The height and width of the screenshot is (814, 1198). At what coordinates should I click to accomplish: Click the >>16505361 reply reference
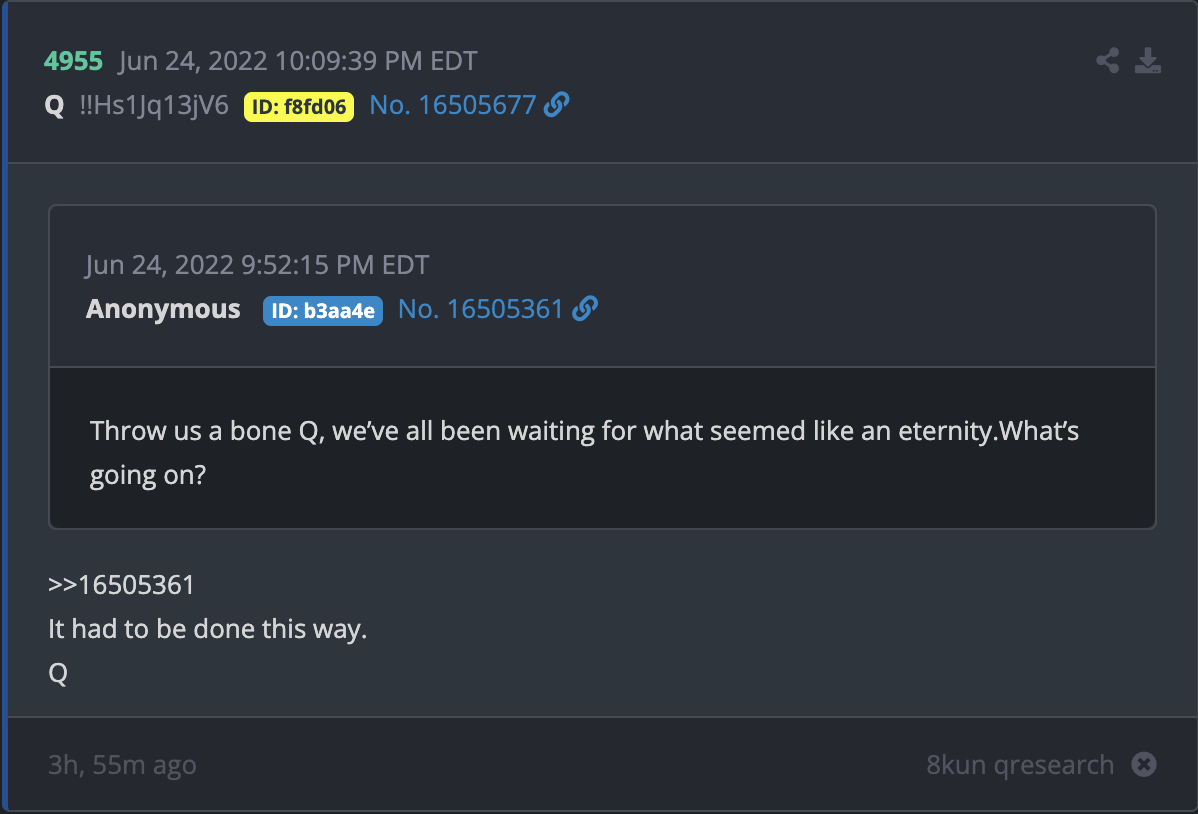pyautogui.click(x=121, y=585)
